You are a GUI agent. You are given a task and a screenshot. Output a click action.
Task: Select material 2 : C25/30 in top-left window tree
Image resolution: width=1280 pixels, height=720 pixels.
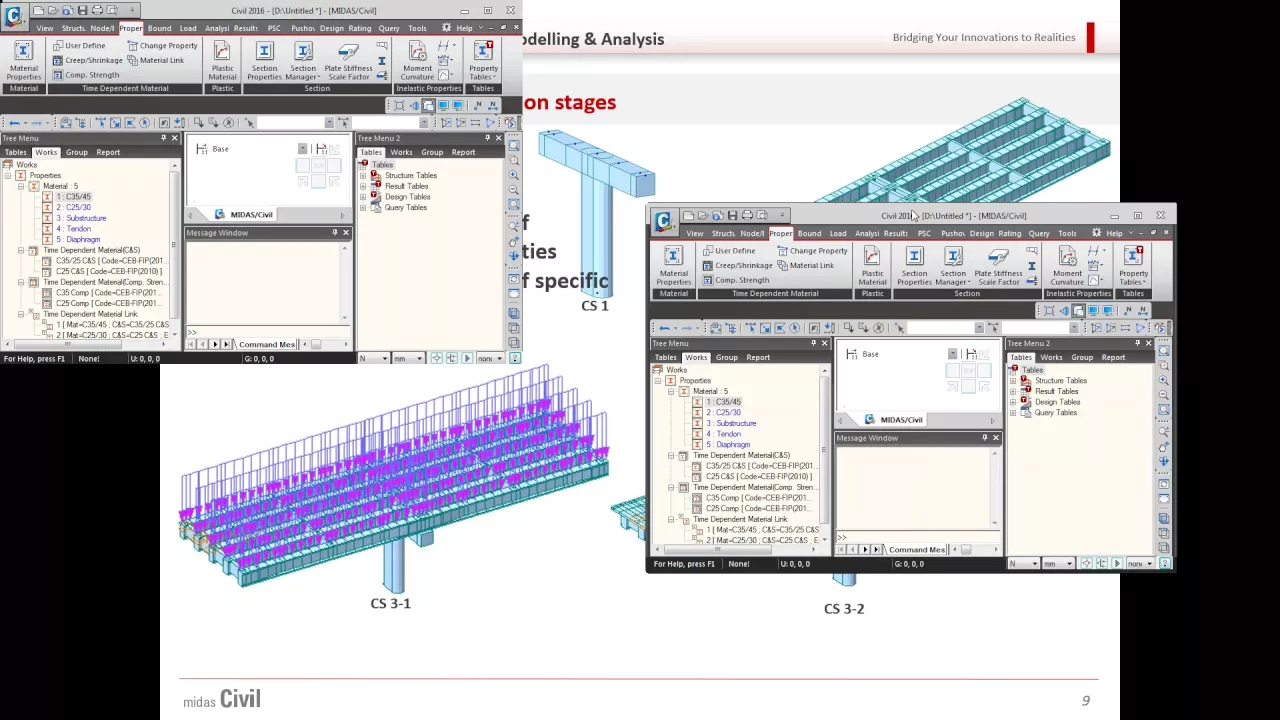tap(73, 207)
